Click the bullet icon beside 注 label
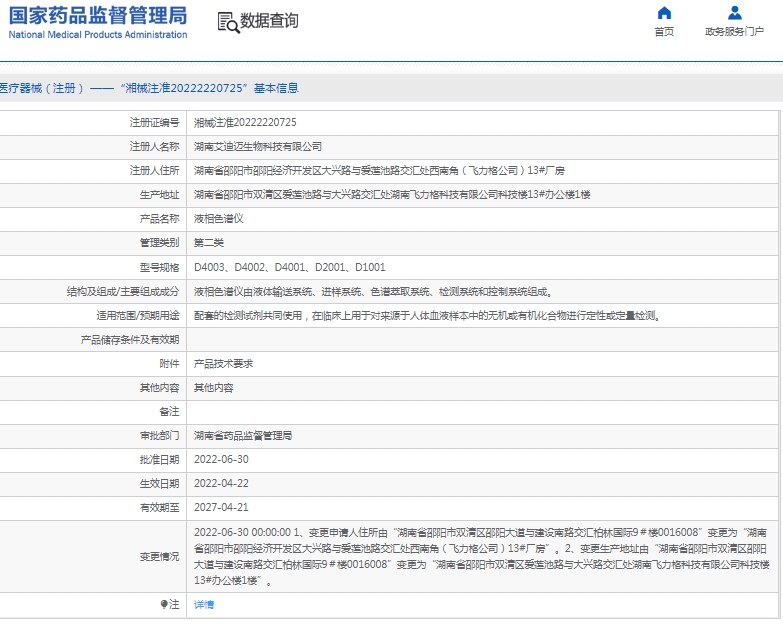 click(x=164, y=605)
